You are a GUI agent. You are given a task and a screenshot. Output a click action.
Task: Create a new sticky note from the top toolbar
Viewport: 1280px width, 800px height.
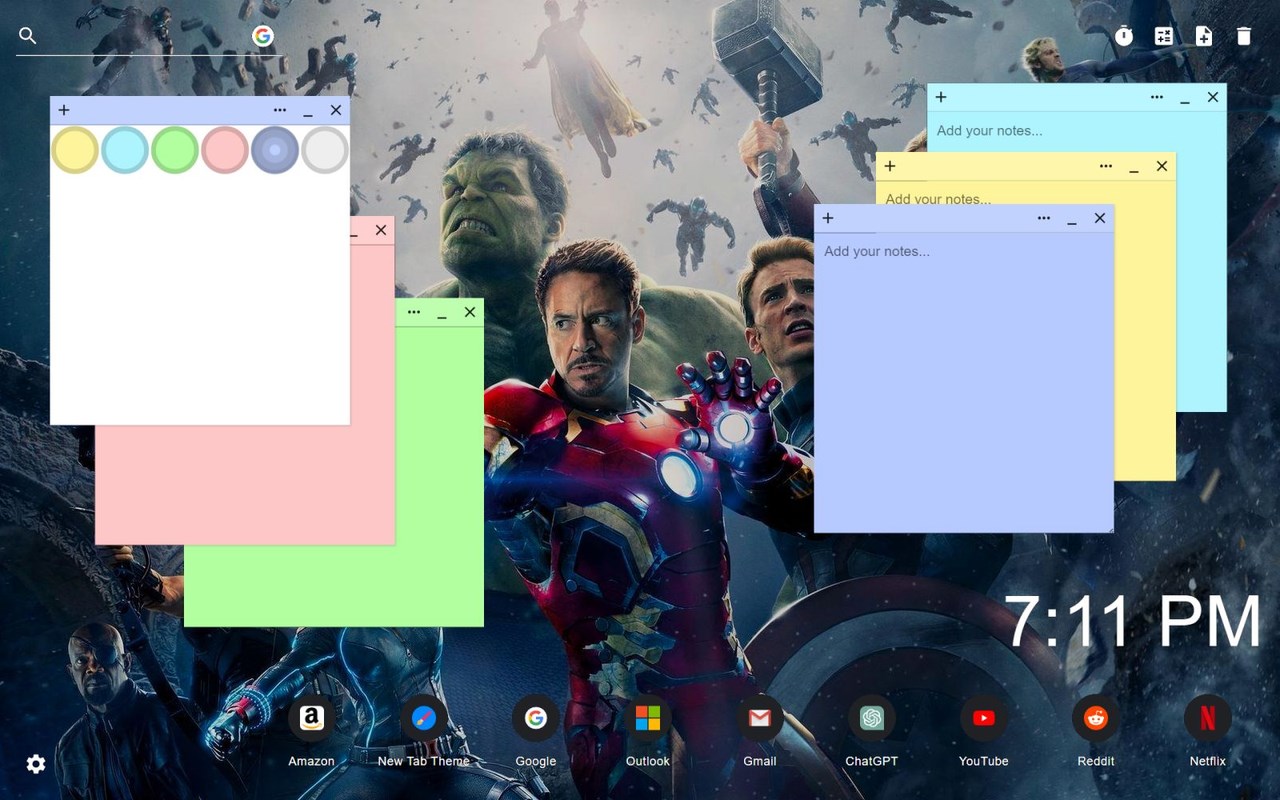pyautogui.click(x=1204, y=36)
